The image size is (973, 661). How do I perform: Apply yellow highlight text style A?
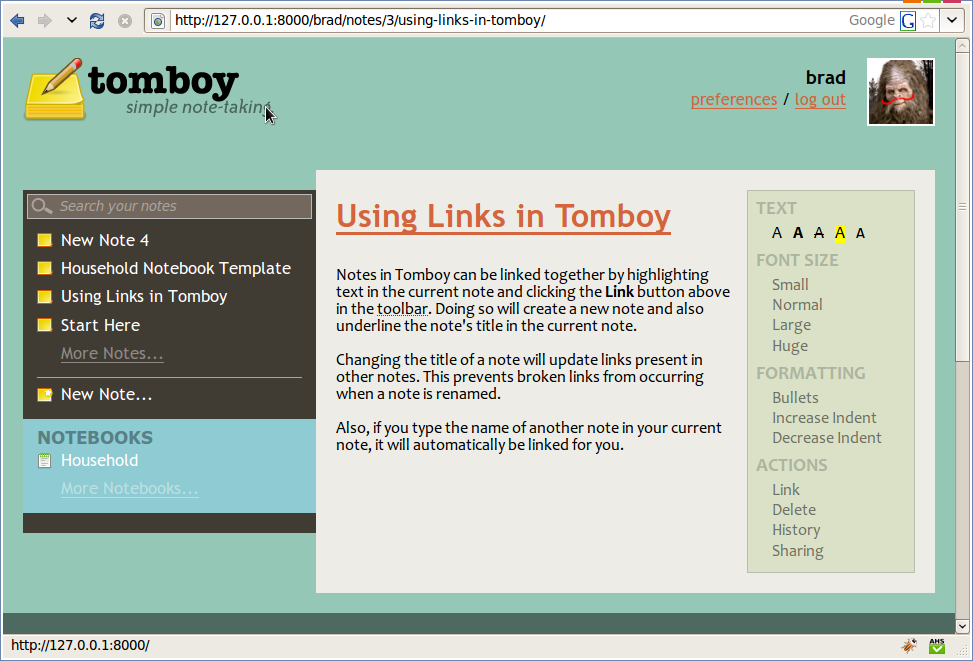pos(840,233)
